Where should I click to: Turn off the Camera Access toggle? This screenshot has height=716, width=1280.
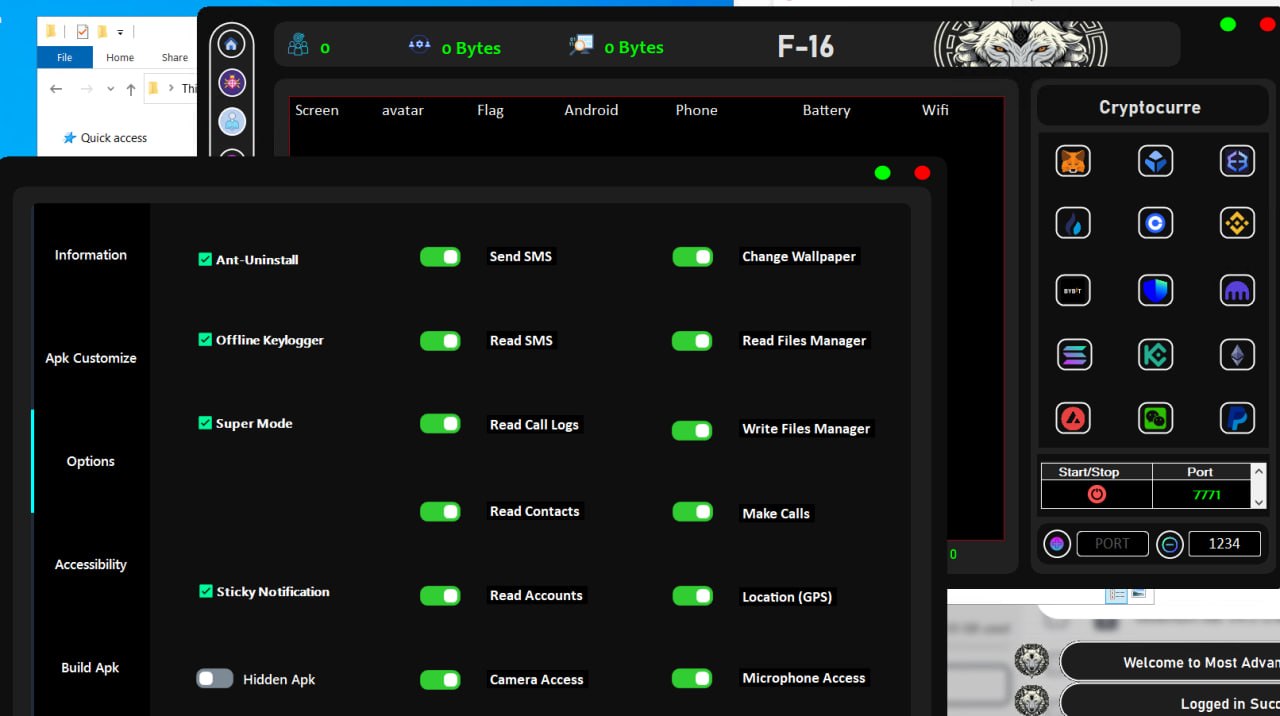440,680
